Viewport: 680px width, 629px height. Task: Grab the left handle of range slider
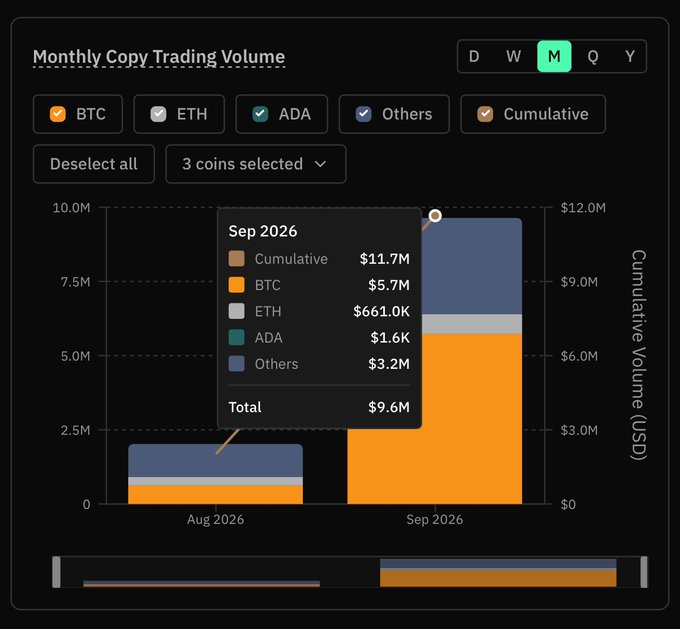coord(56,572)
